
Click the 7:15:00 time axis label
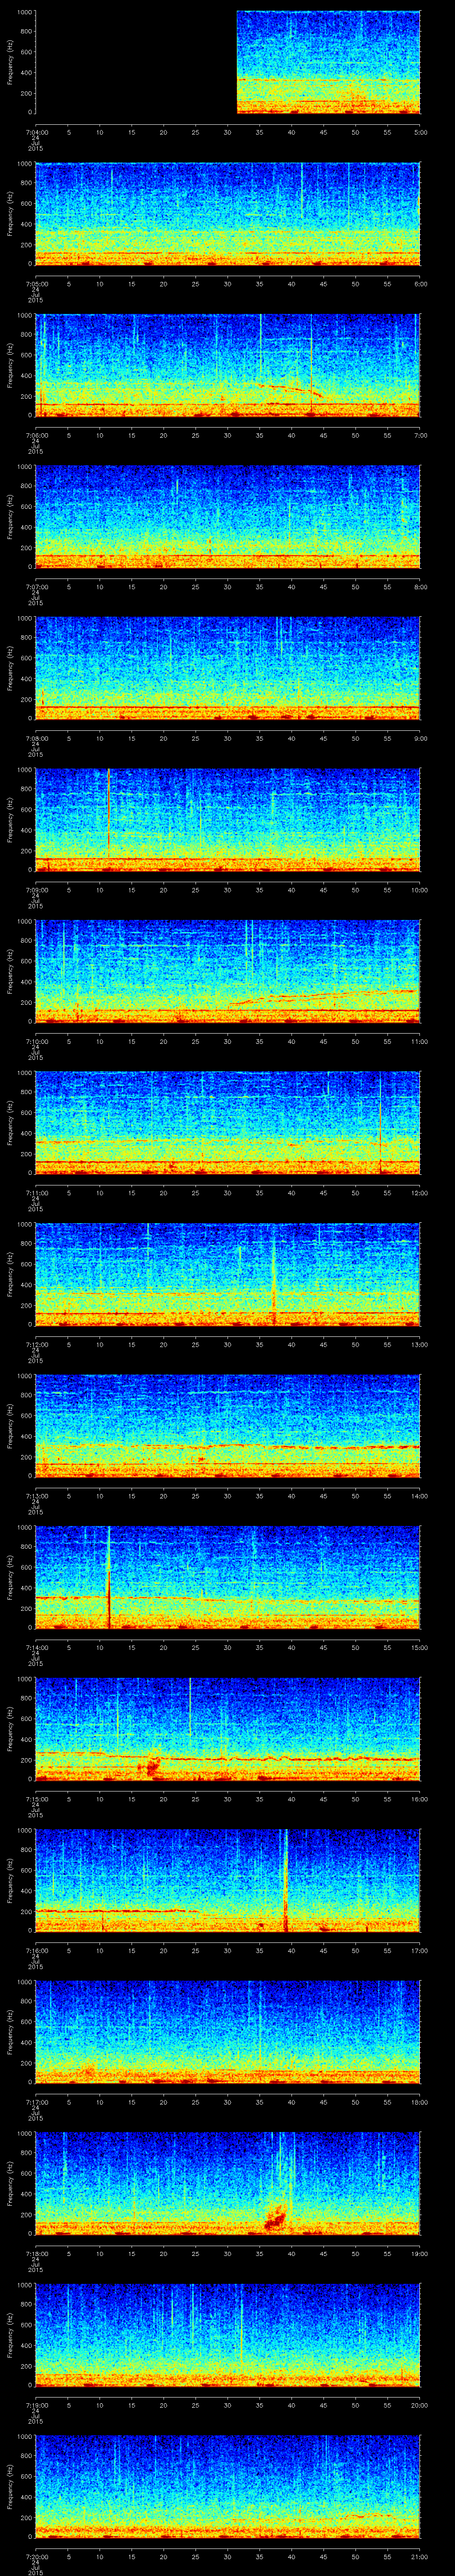coord(36,1799)
